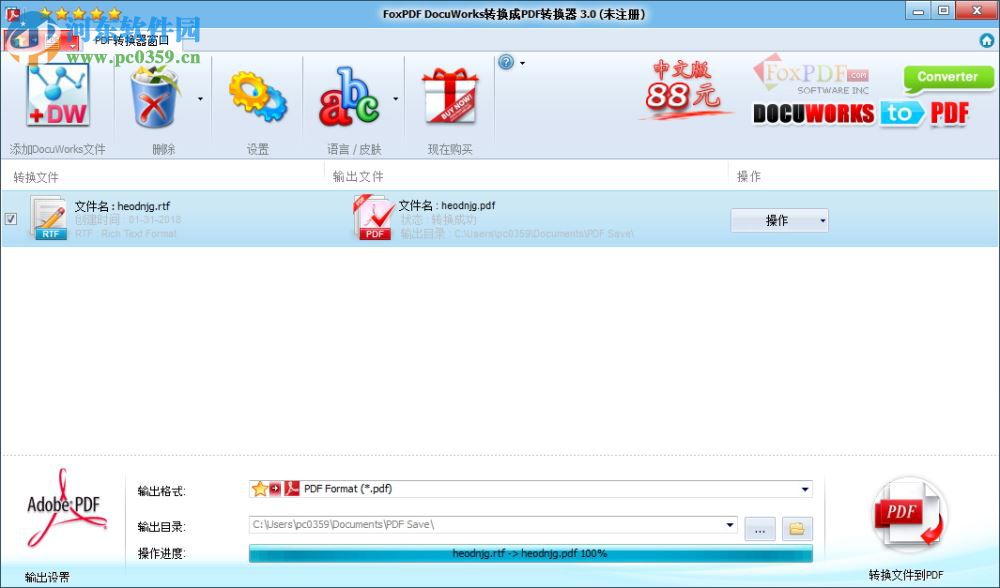
Task: Click the PDF icon next to heodnjg.pdf
Action: tap(373, 218)
